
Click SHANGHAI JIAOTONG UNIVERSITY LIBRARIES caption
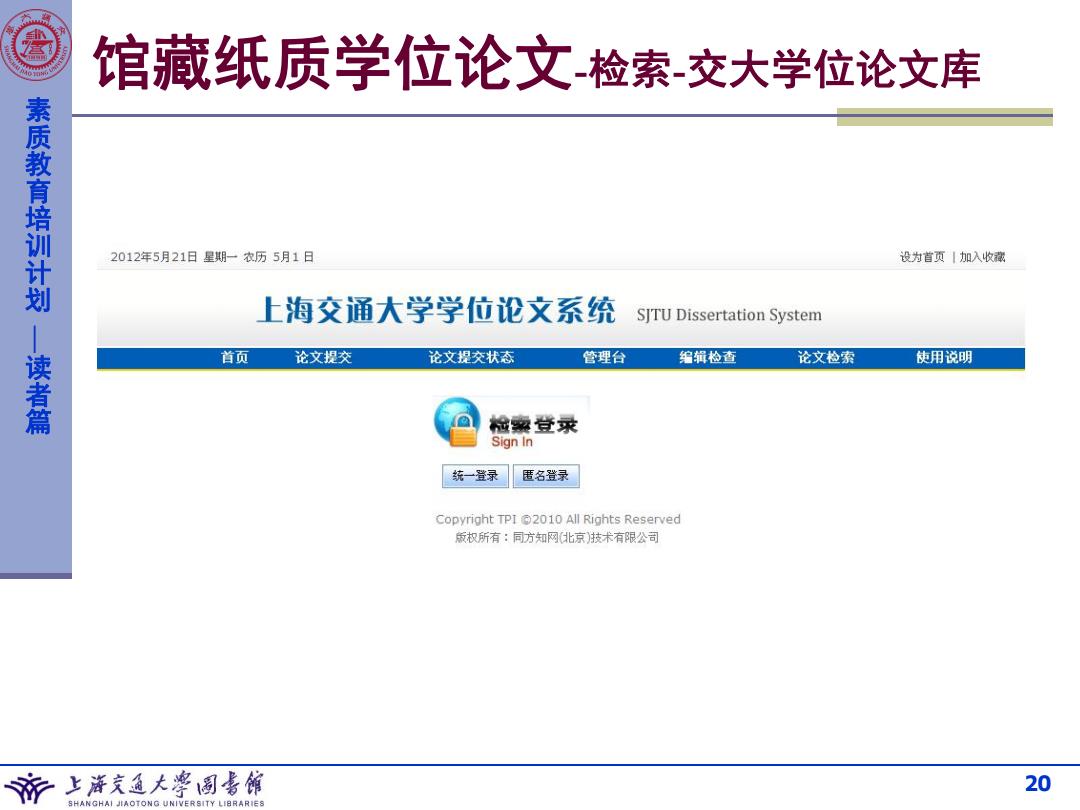(x=166, y=803)
